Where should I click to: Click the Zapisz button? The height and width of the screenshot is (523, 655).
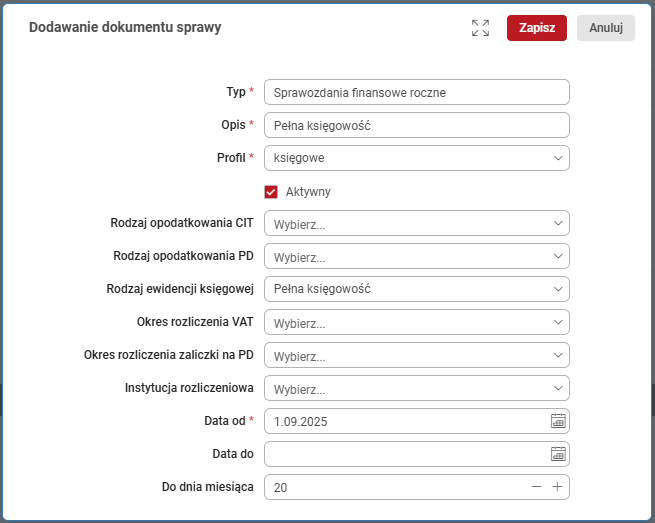(x=537, y=28)
